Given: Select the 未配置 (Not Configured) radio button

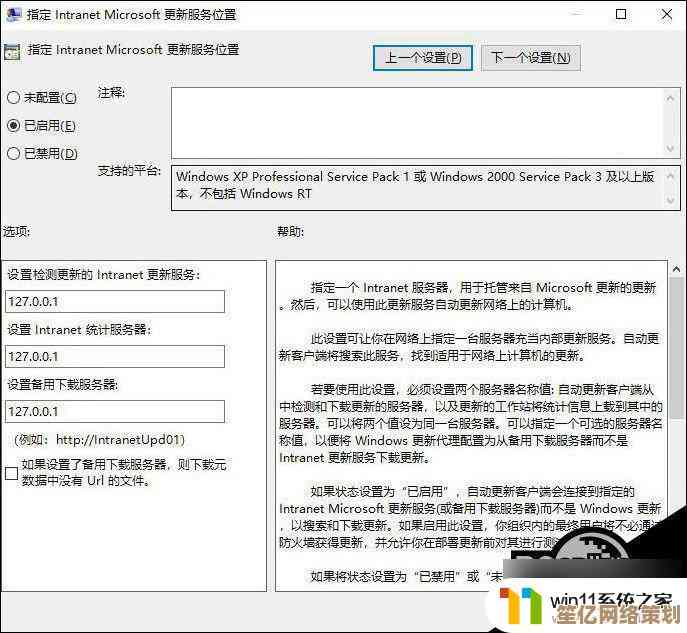Looking at the screenshot, I should [x=13, y=97].
